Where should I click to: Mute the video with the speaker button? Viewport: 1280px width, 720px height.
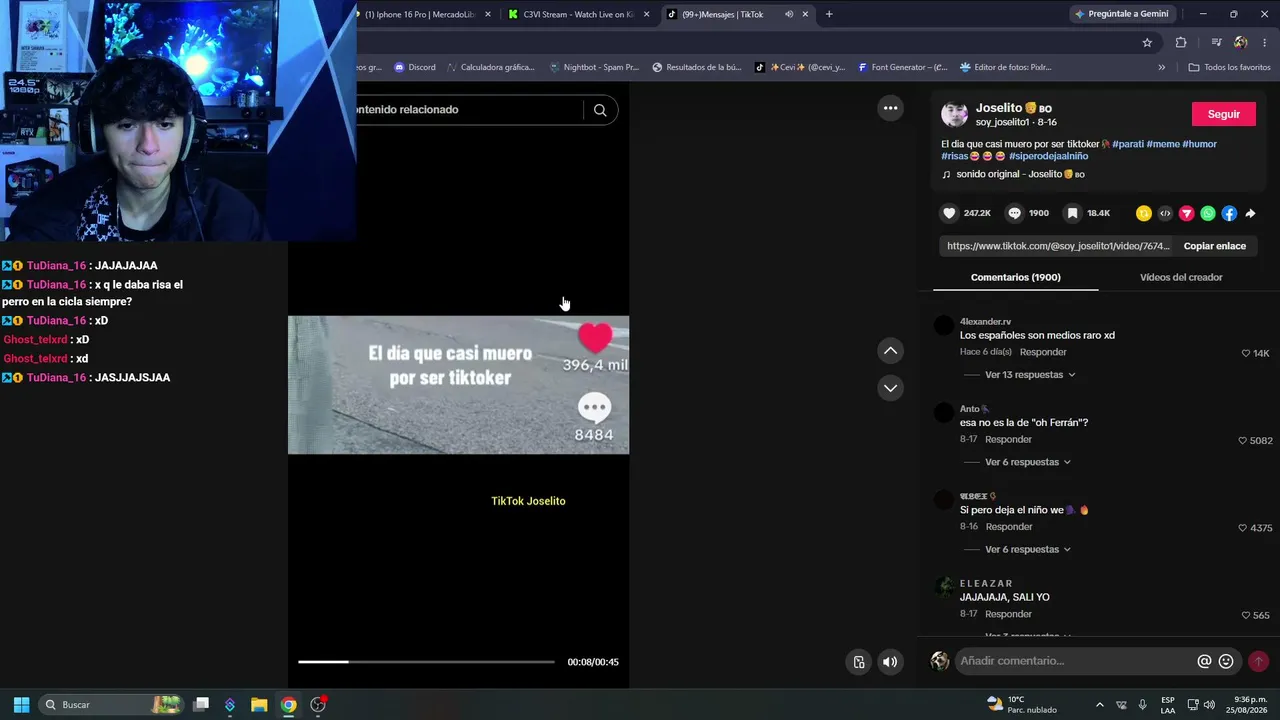click(890, 662)
